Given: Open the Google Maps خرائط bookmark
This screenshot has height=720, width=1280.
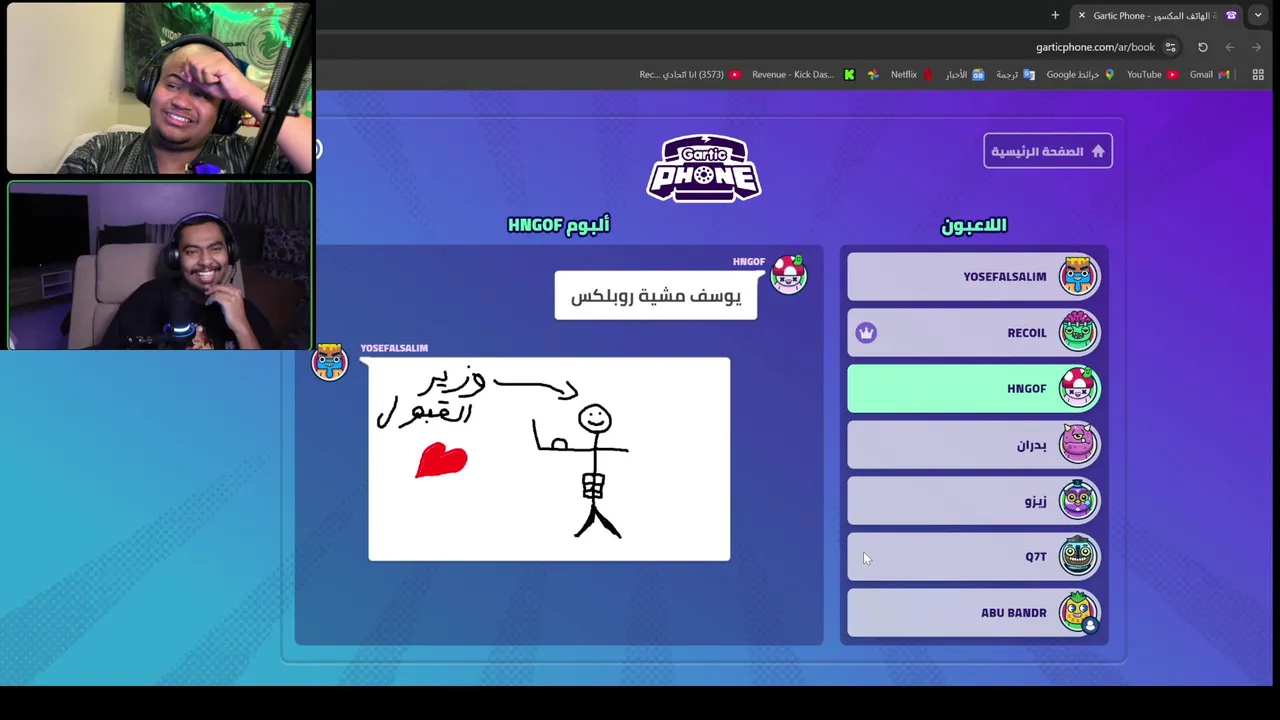Looking at the screenshot, I should click(x=1080, y=74).
